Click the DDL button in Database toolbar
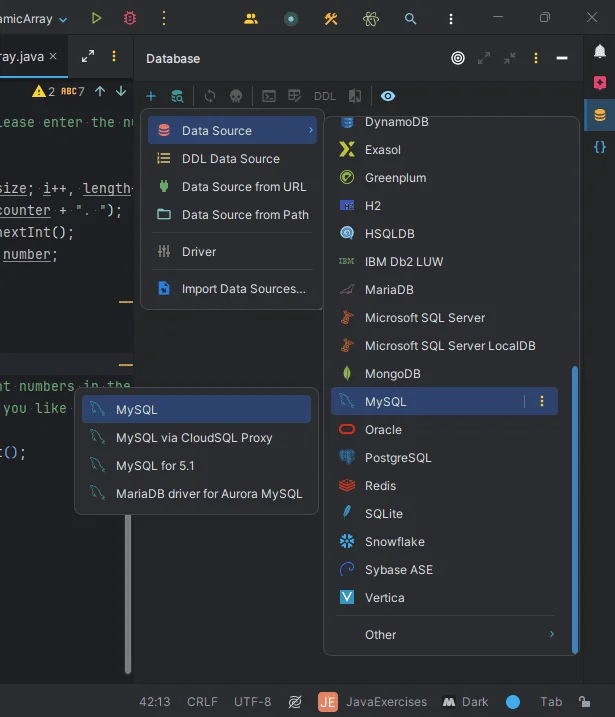The width and height of the screenshot is (615, 717). click(325, 96)
